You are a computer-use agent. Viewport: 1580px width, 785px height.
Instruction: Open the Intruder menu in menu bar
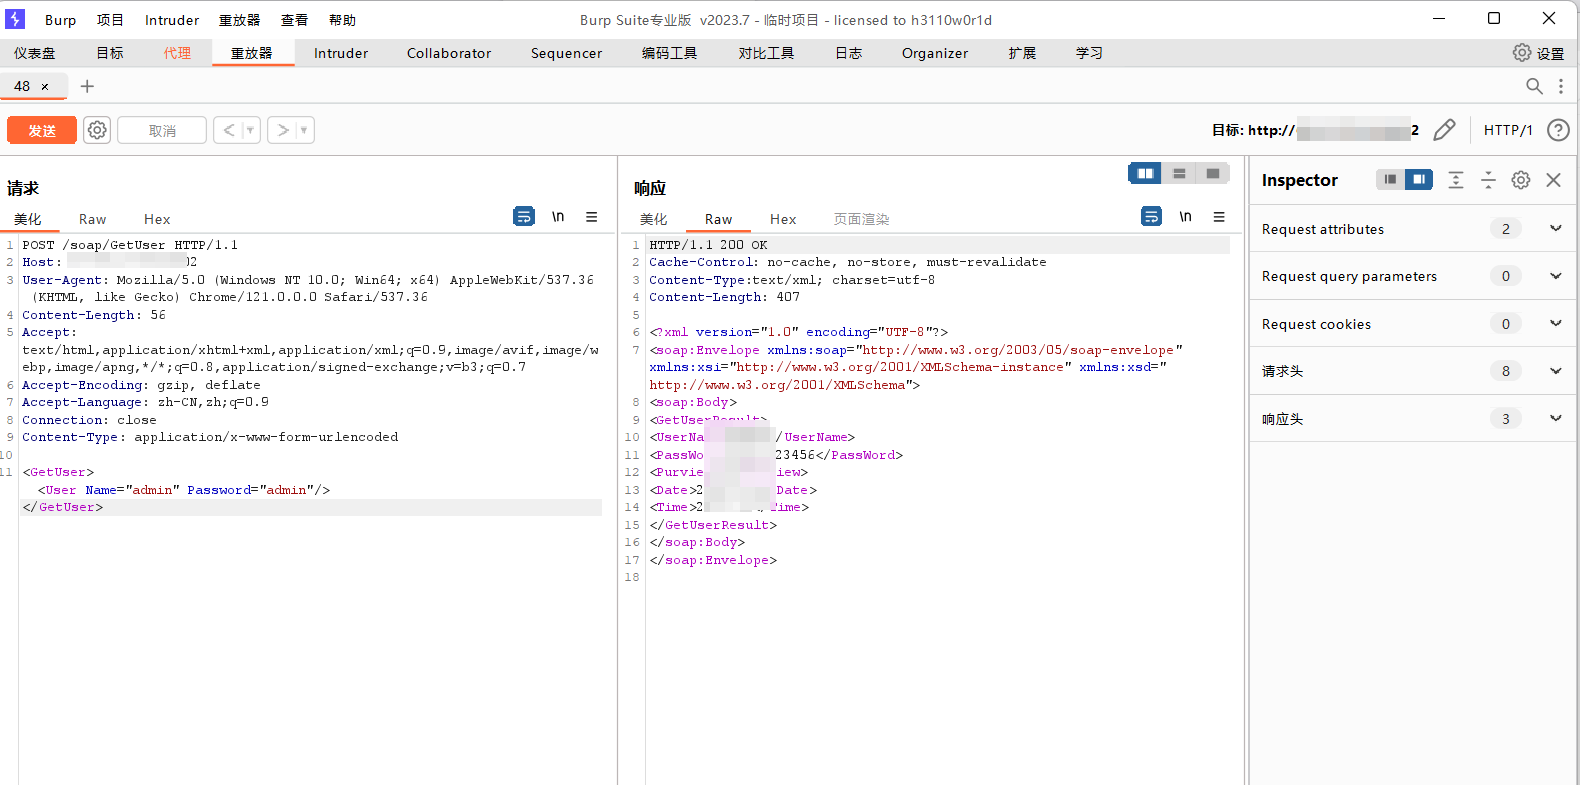pos(172,20)
